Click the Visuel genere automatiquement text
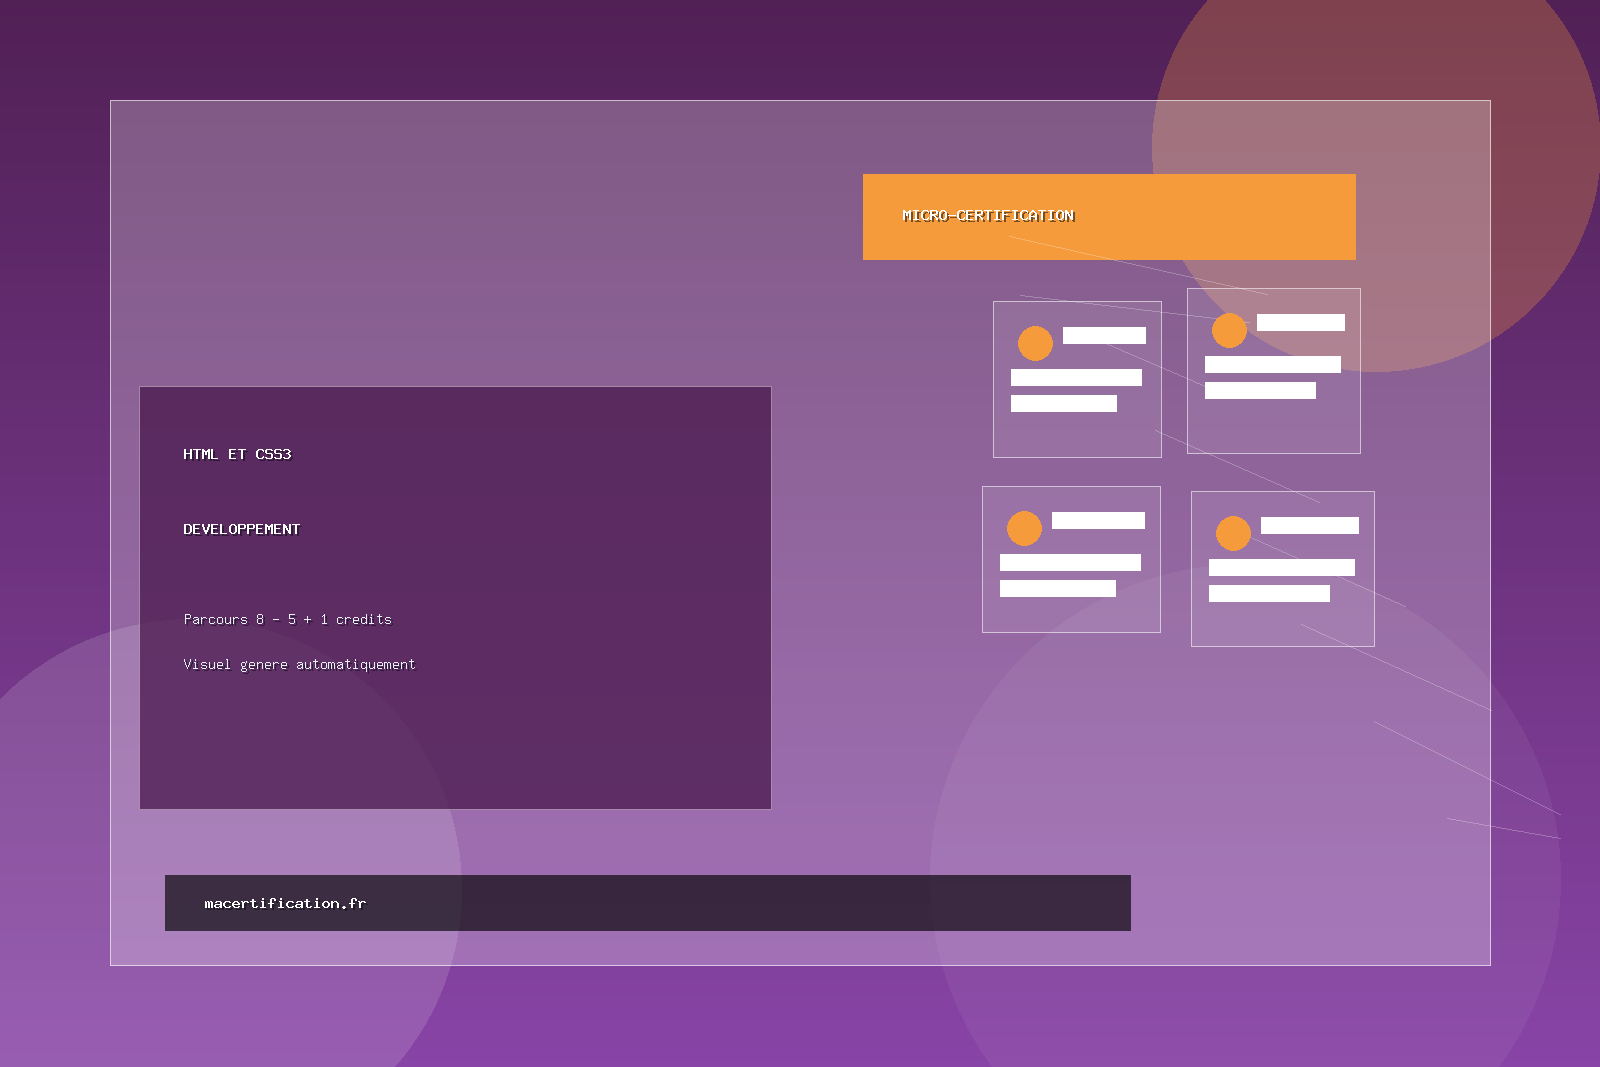Image resolution: width=1600 pixels, height=1067 pixels. [299, 663]
